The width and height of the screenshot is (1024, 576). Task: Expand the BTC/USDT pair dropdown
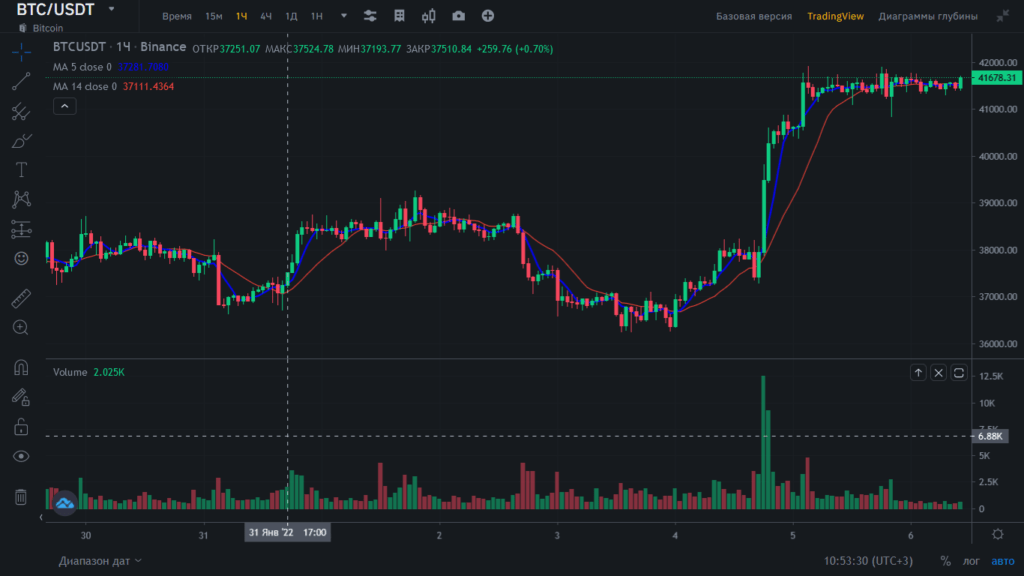pos(108,9)
